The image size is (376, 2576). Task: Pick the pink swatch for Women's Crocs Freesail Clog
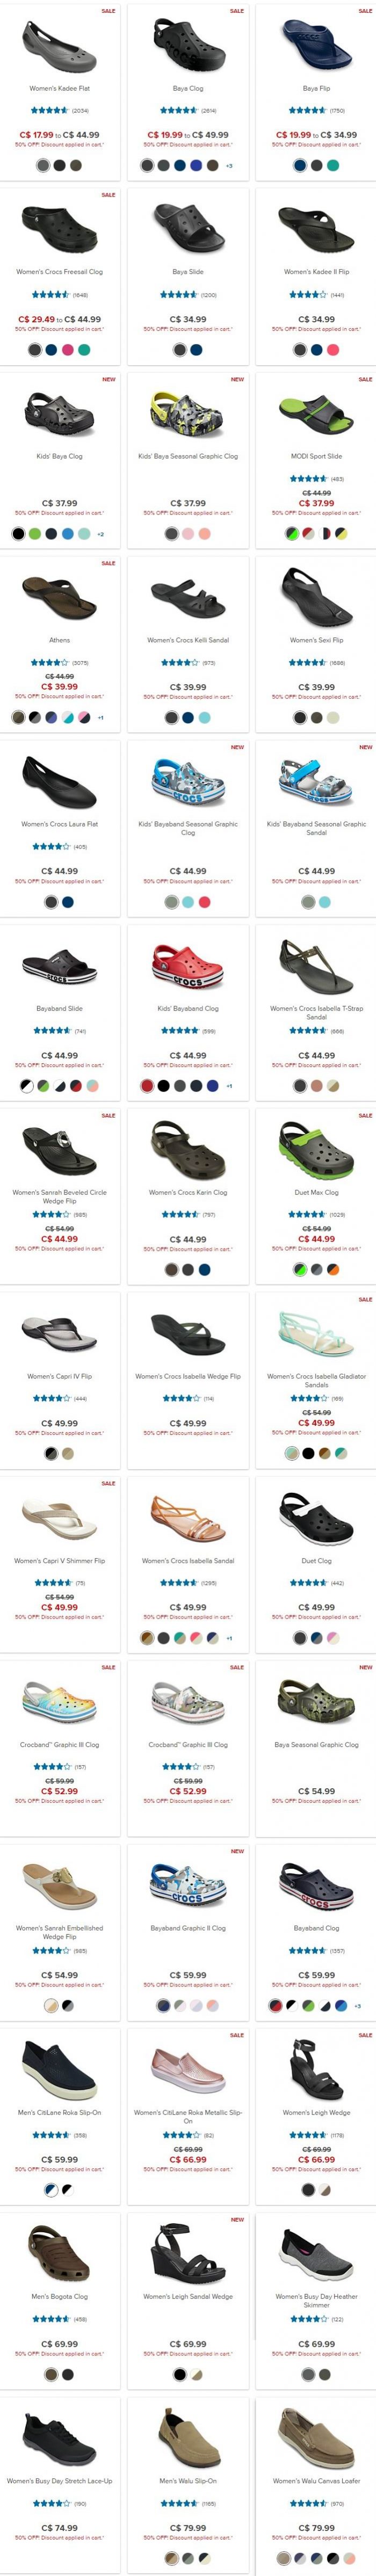[x=68, y=349]
